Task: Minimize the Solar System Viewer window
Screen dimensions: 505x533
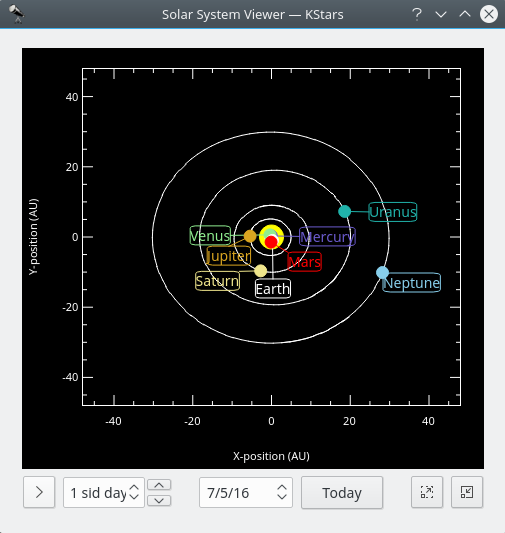Action: click(x=441, y=14)
